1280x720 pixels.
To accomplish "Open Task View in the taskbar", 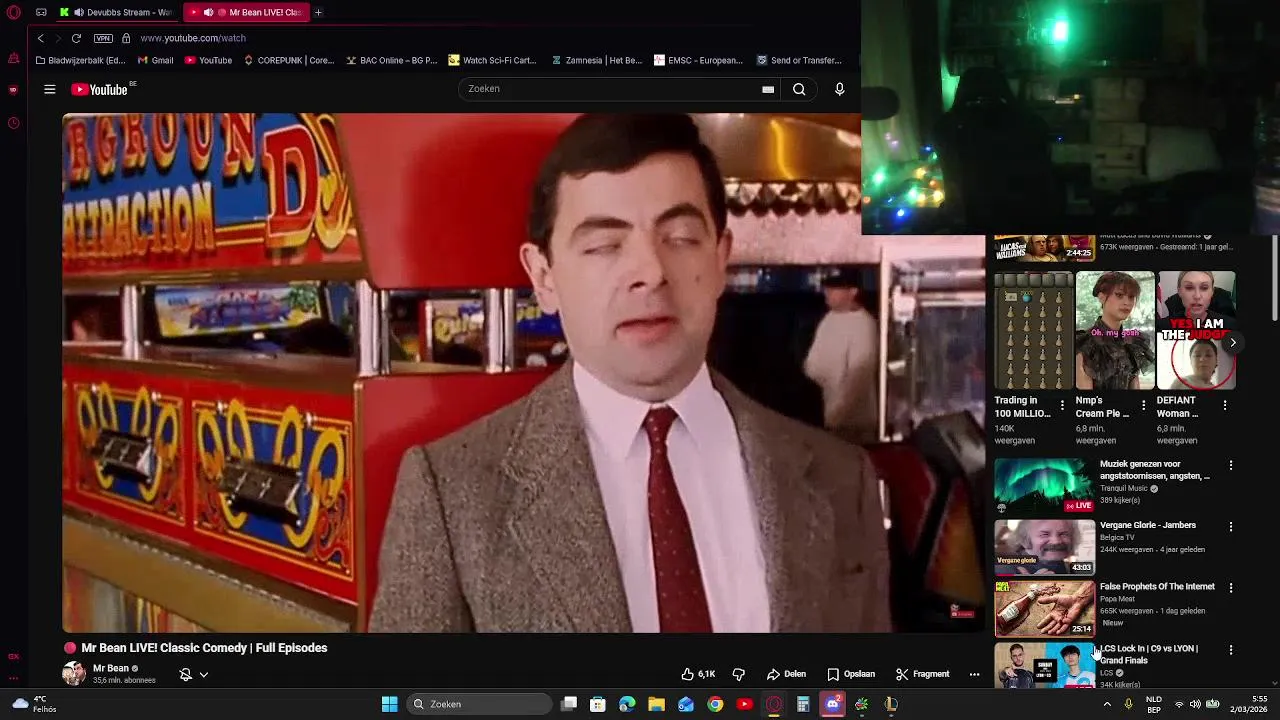I will pos(569,704).
